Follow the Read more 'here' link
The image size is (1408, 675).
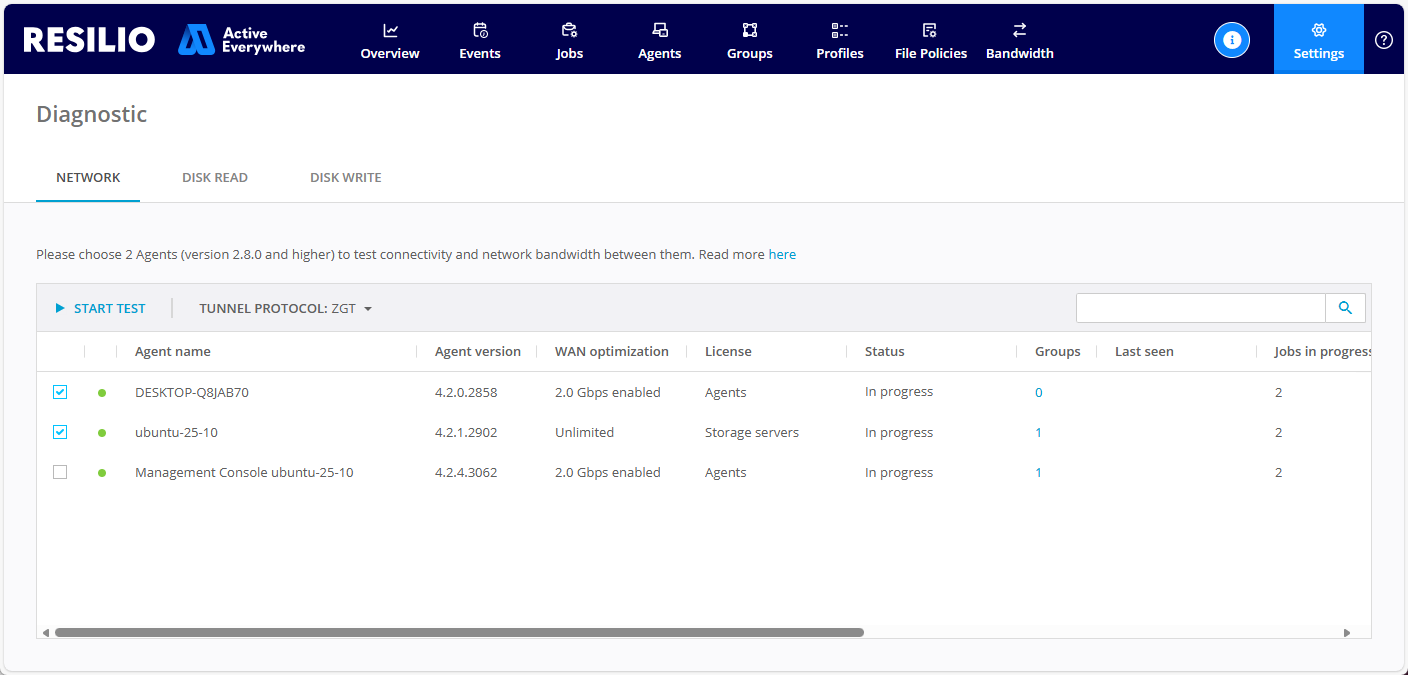(x=782, y=255)
